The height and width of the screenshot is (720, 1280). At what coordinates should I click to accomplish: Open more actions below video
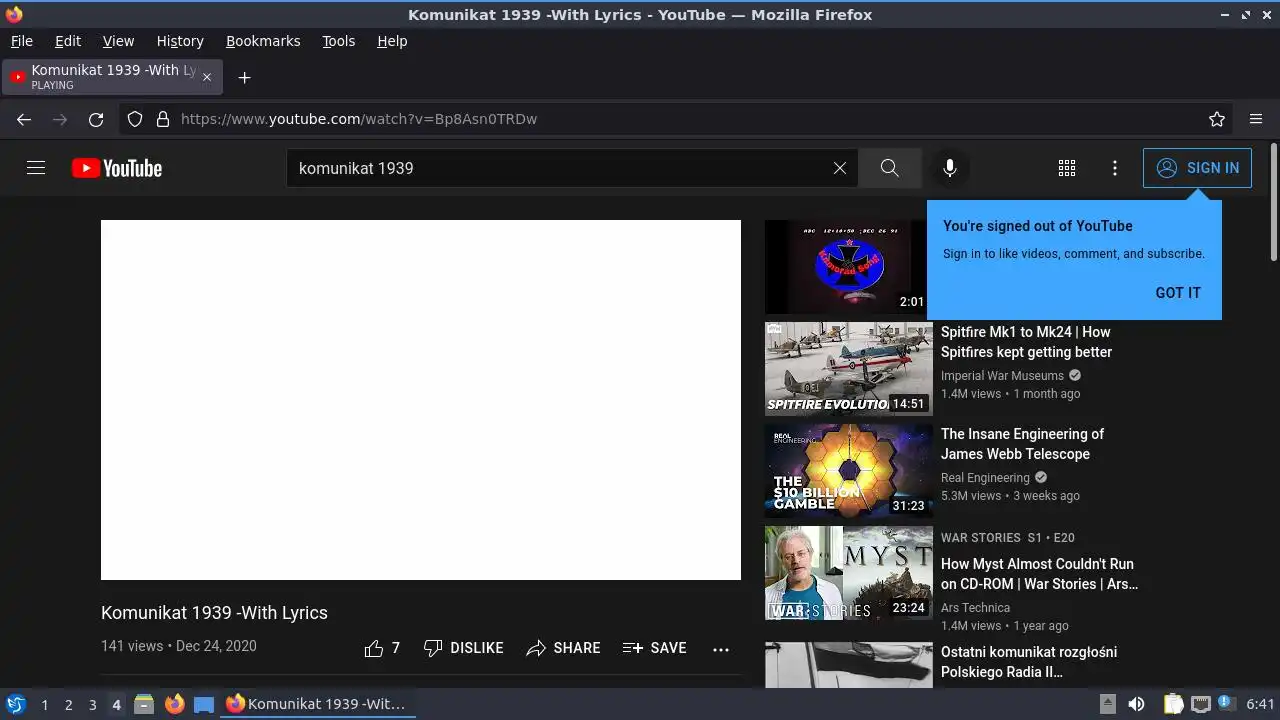coord(721,648)
